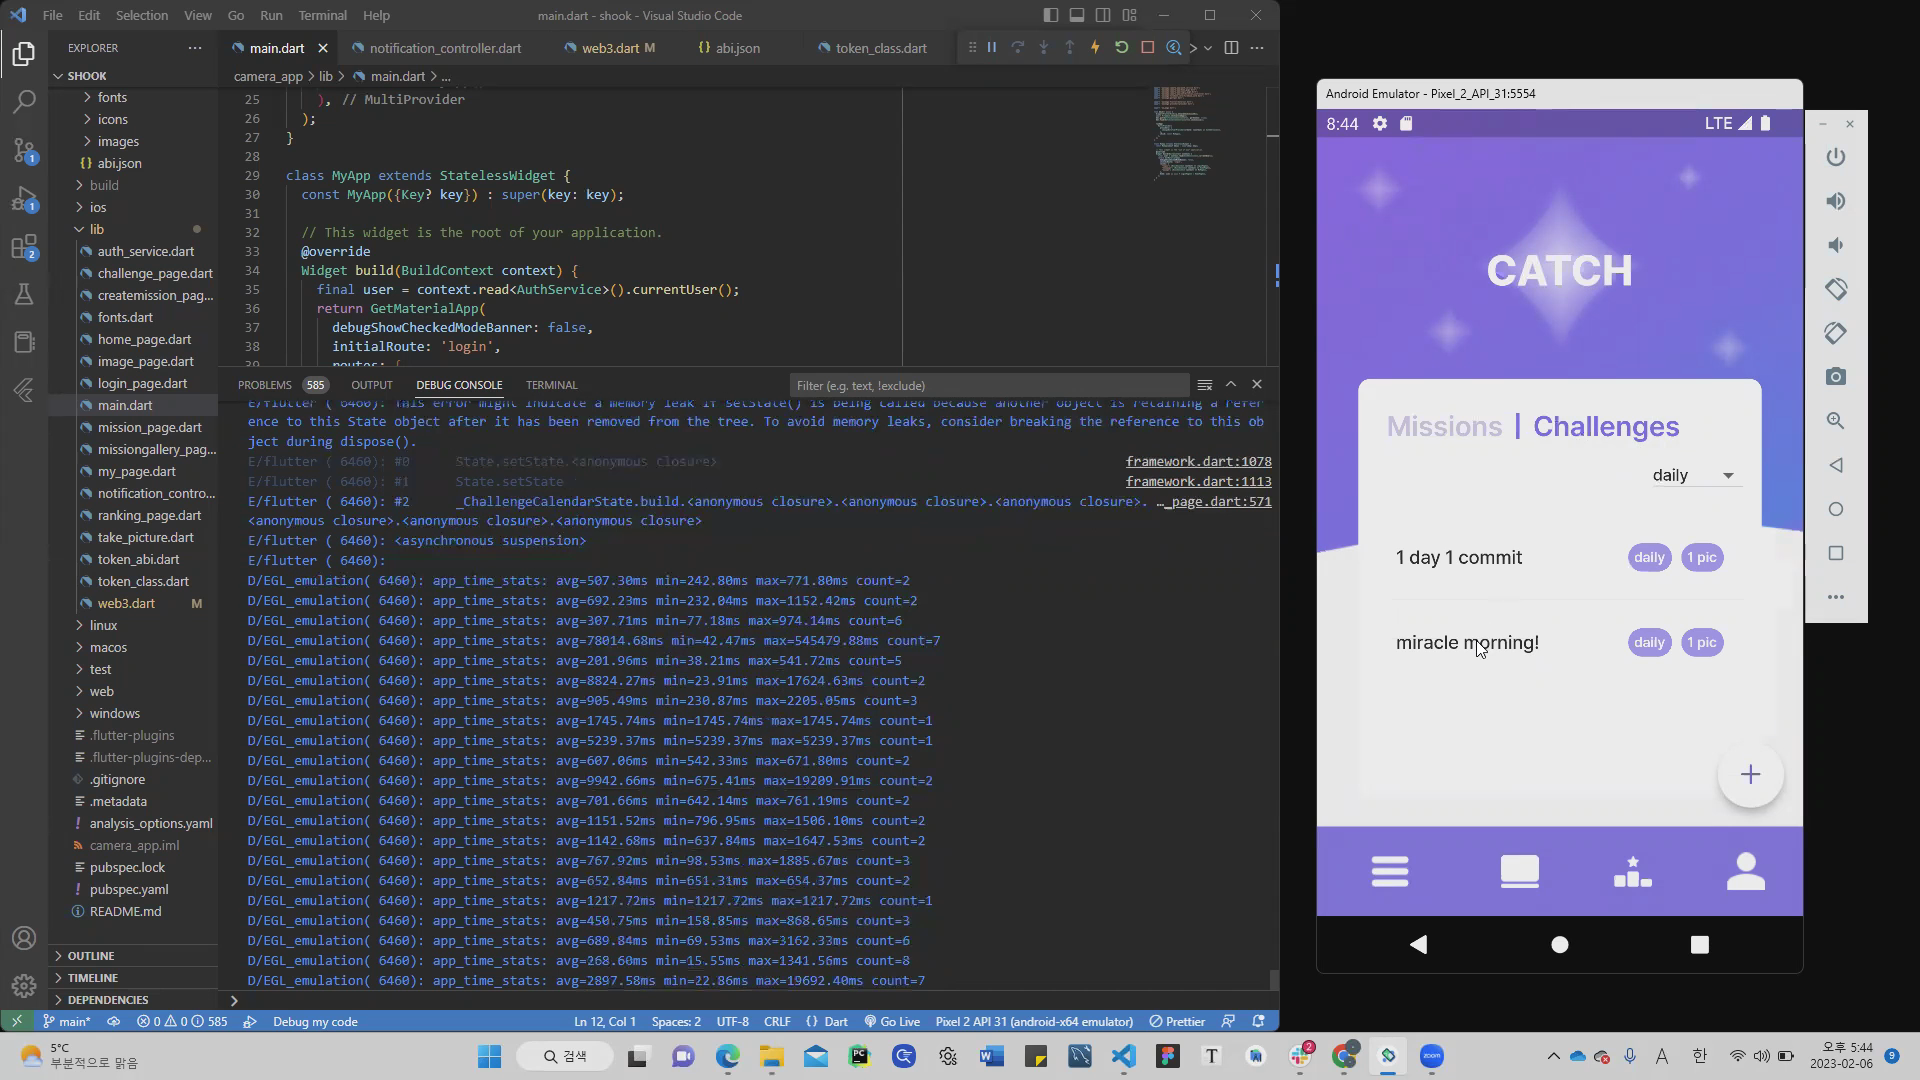Click main* branch in status bar
The height and width of the screenshot is (1080, 1920).
66,1021
